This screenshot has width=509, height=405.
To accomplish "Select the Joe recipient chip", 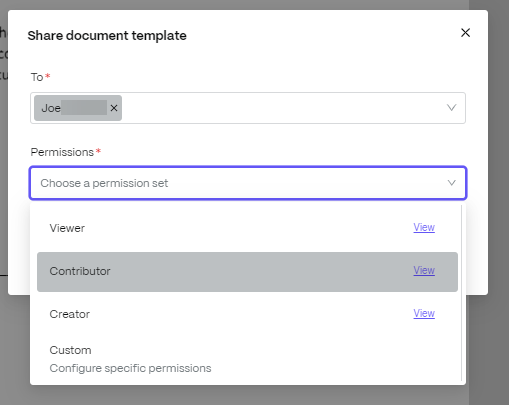I will click(72, 108).
